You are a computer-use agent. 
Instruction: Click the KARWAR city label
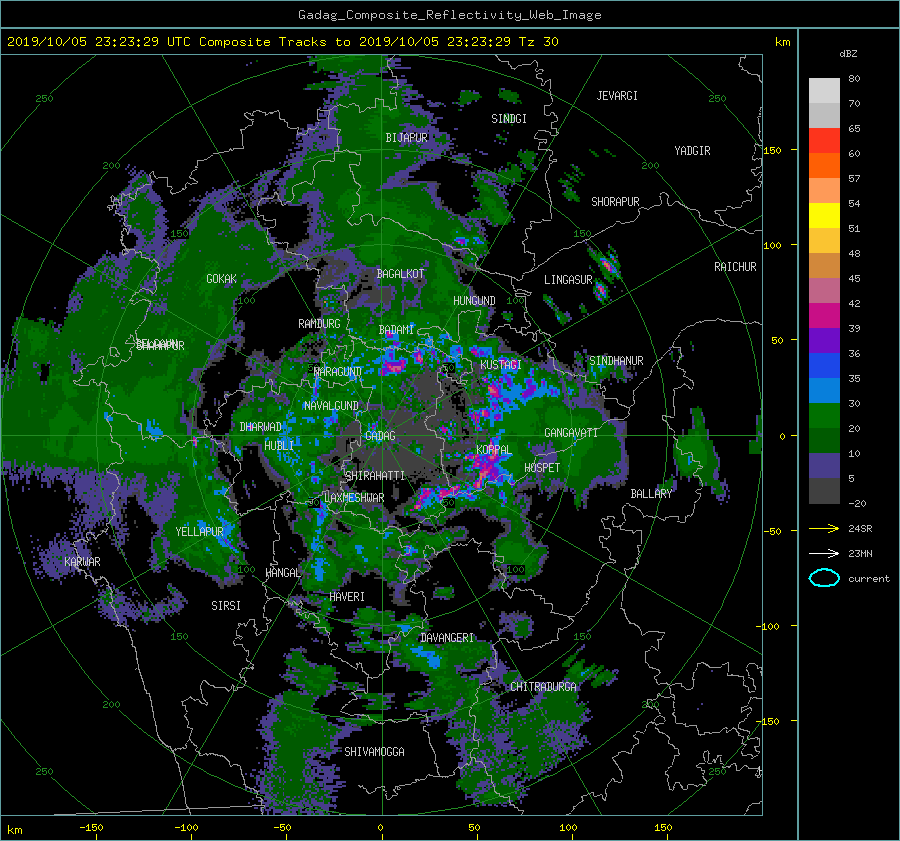(82, 562)
